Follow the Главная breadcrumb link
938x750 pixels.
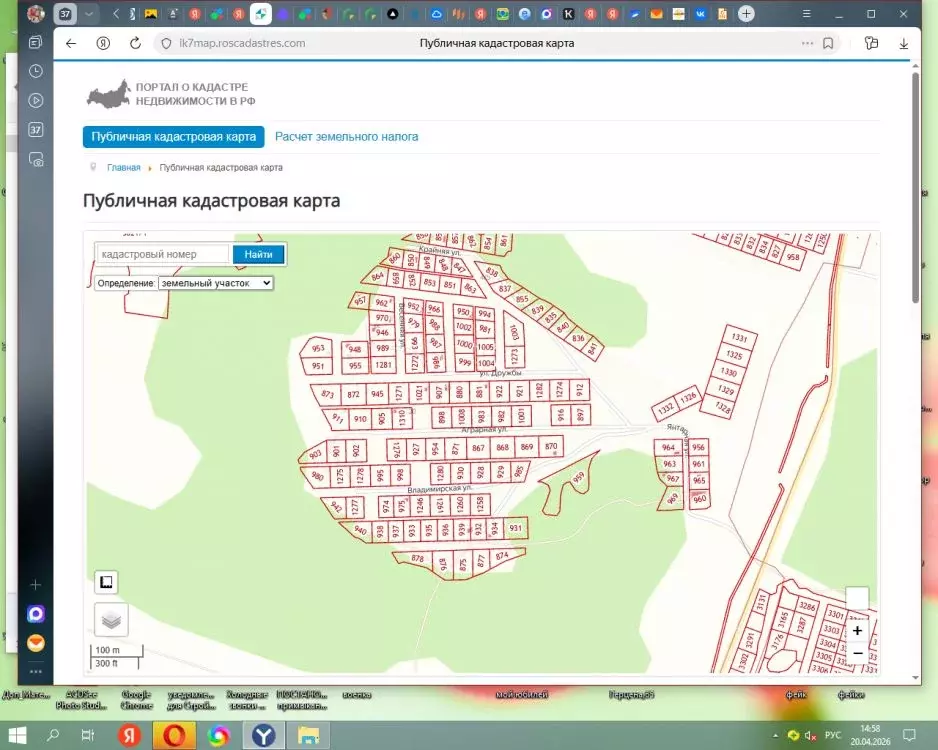click(x=124, y=167)
